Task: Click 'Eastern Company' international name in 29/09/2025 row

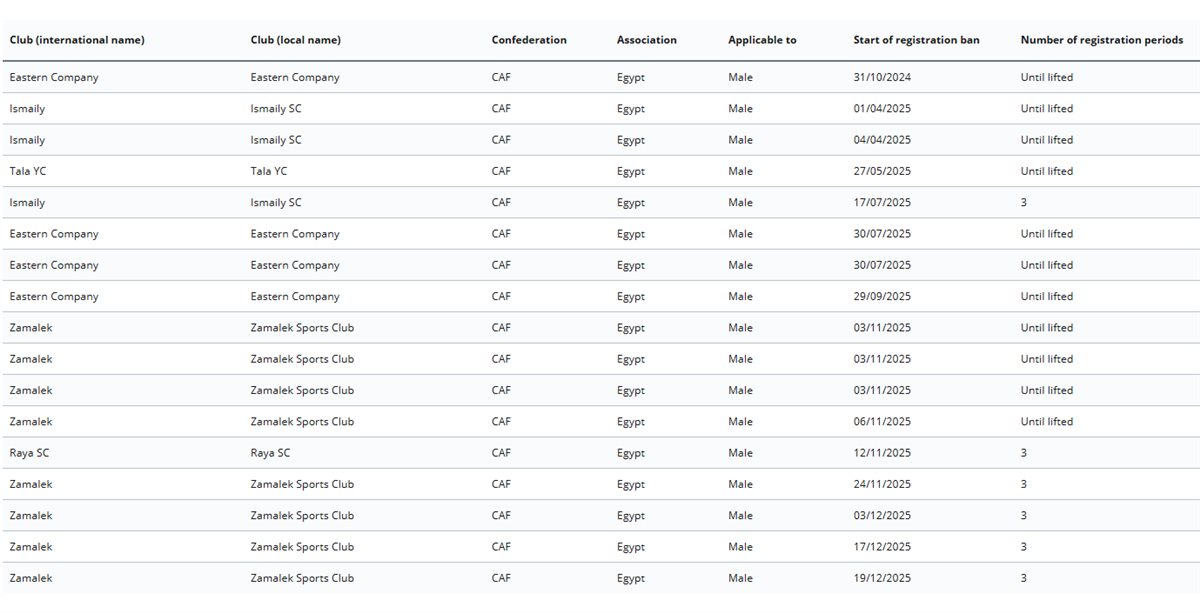Action: tap(54, 296)
